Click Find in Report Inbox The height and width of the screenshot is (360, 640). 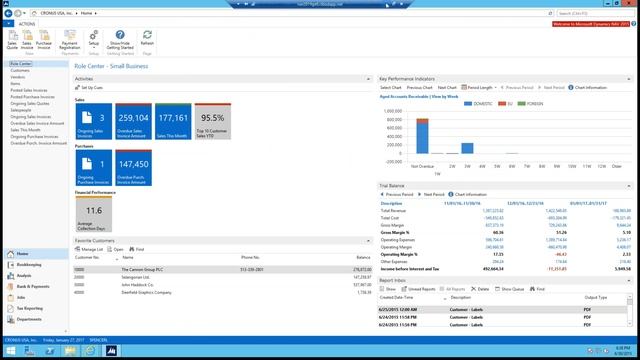[537, 289]
